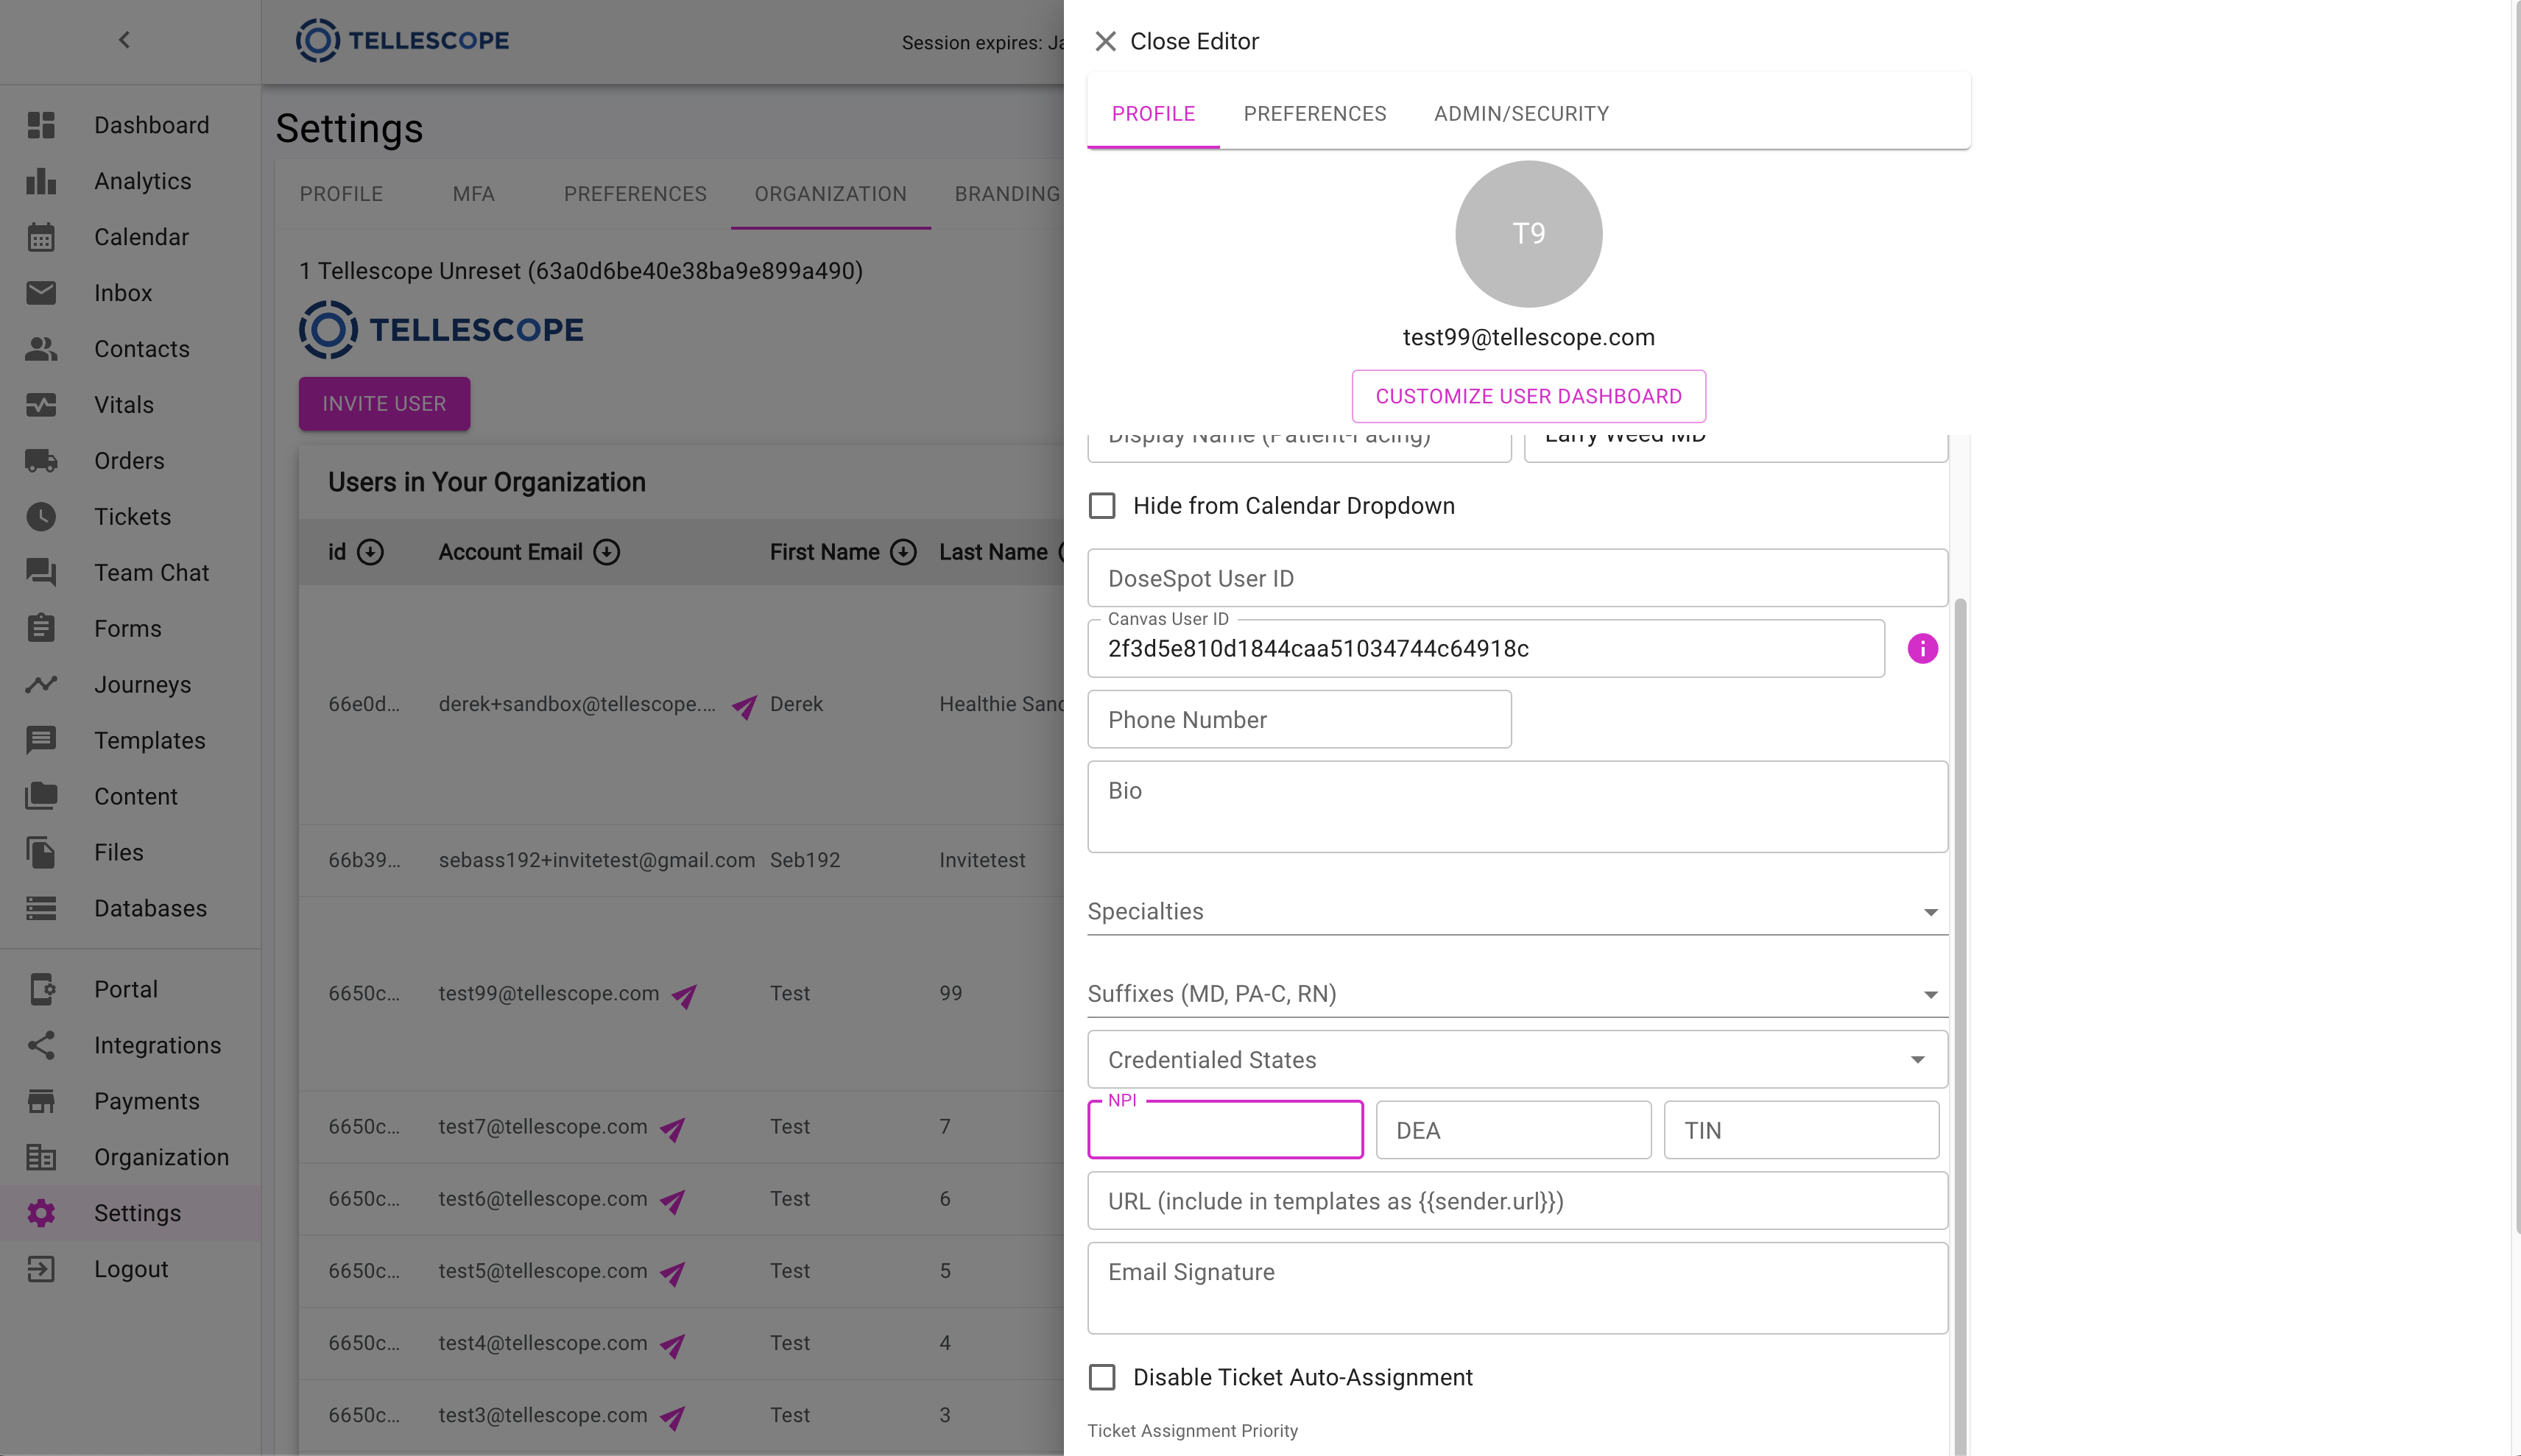Image resolution: width=2521 pixels, height=1456 pixels.
Task: Switch to ORGANIZATION settings tab
Action: click(830, 194)
